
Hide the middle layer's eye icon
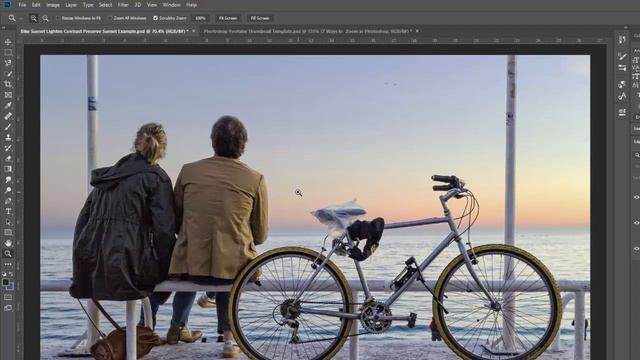pyautogui.click(x=636, y=223)
